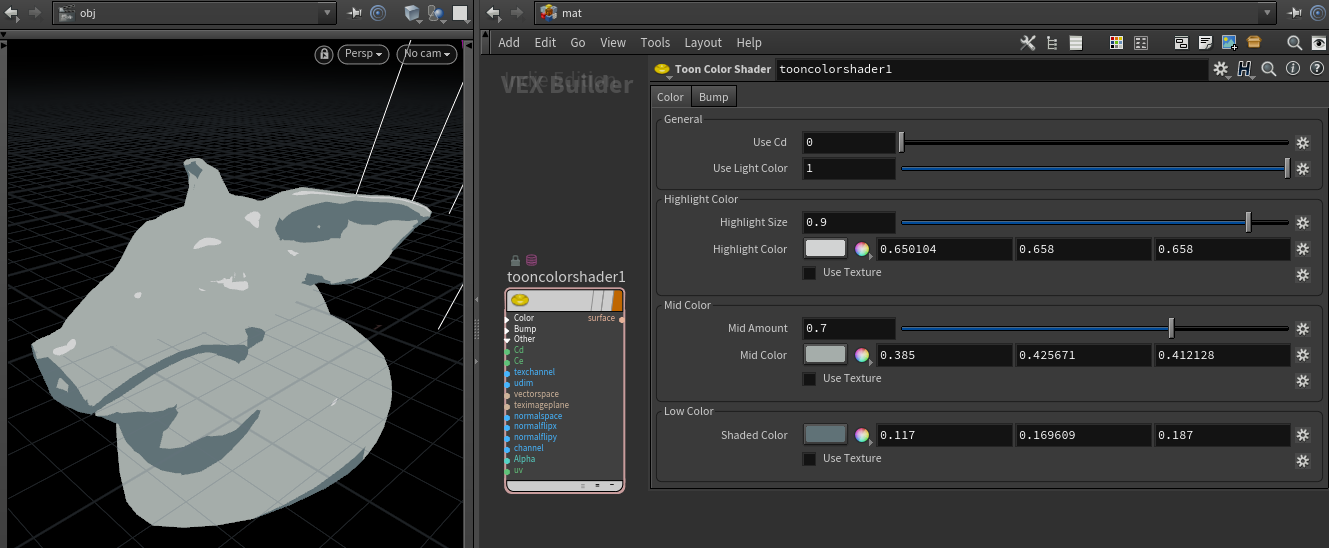The image size is (1329, 548).
Task: Select the tooncolorshader1 node header
Action: [x=565, y=300]
